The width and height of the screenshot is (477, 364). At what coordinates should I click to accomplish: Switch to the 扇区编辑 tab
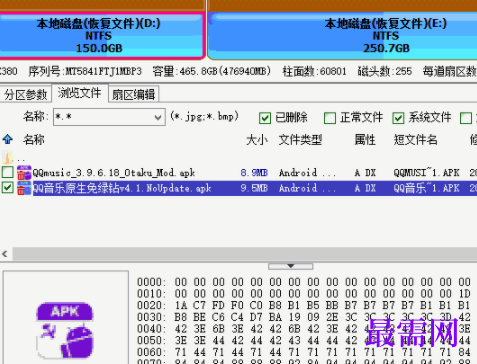click(133, 95)
